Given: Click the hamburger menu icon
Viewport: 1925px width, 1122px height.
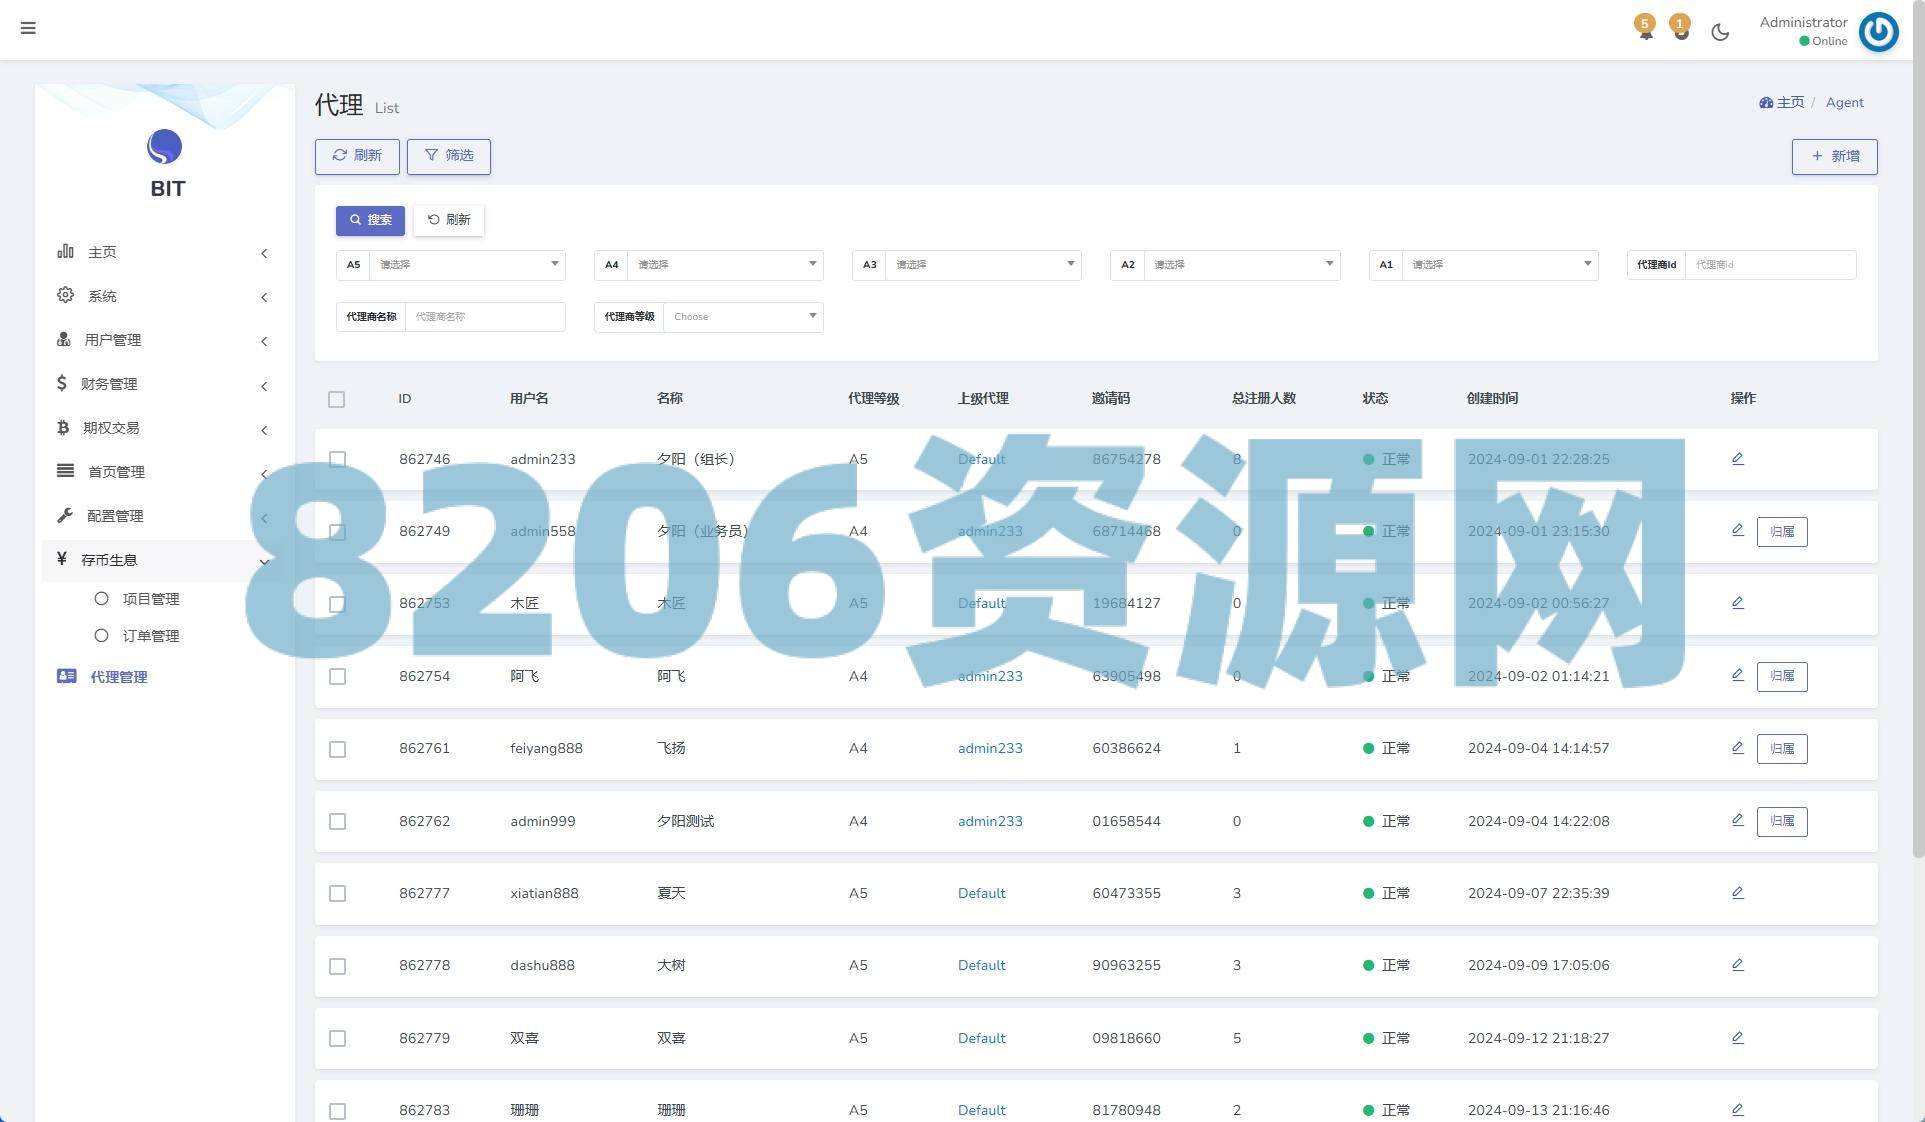Looking at the screenshot, I should coord(28,28).
